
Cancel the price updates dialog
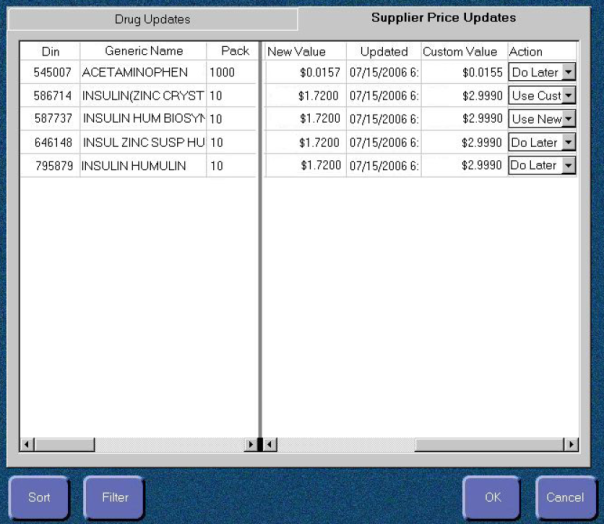click(x=565, y=497)
